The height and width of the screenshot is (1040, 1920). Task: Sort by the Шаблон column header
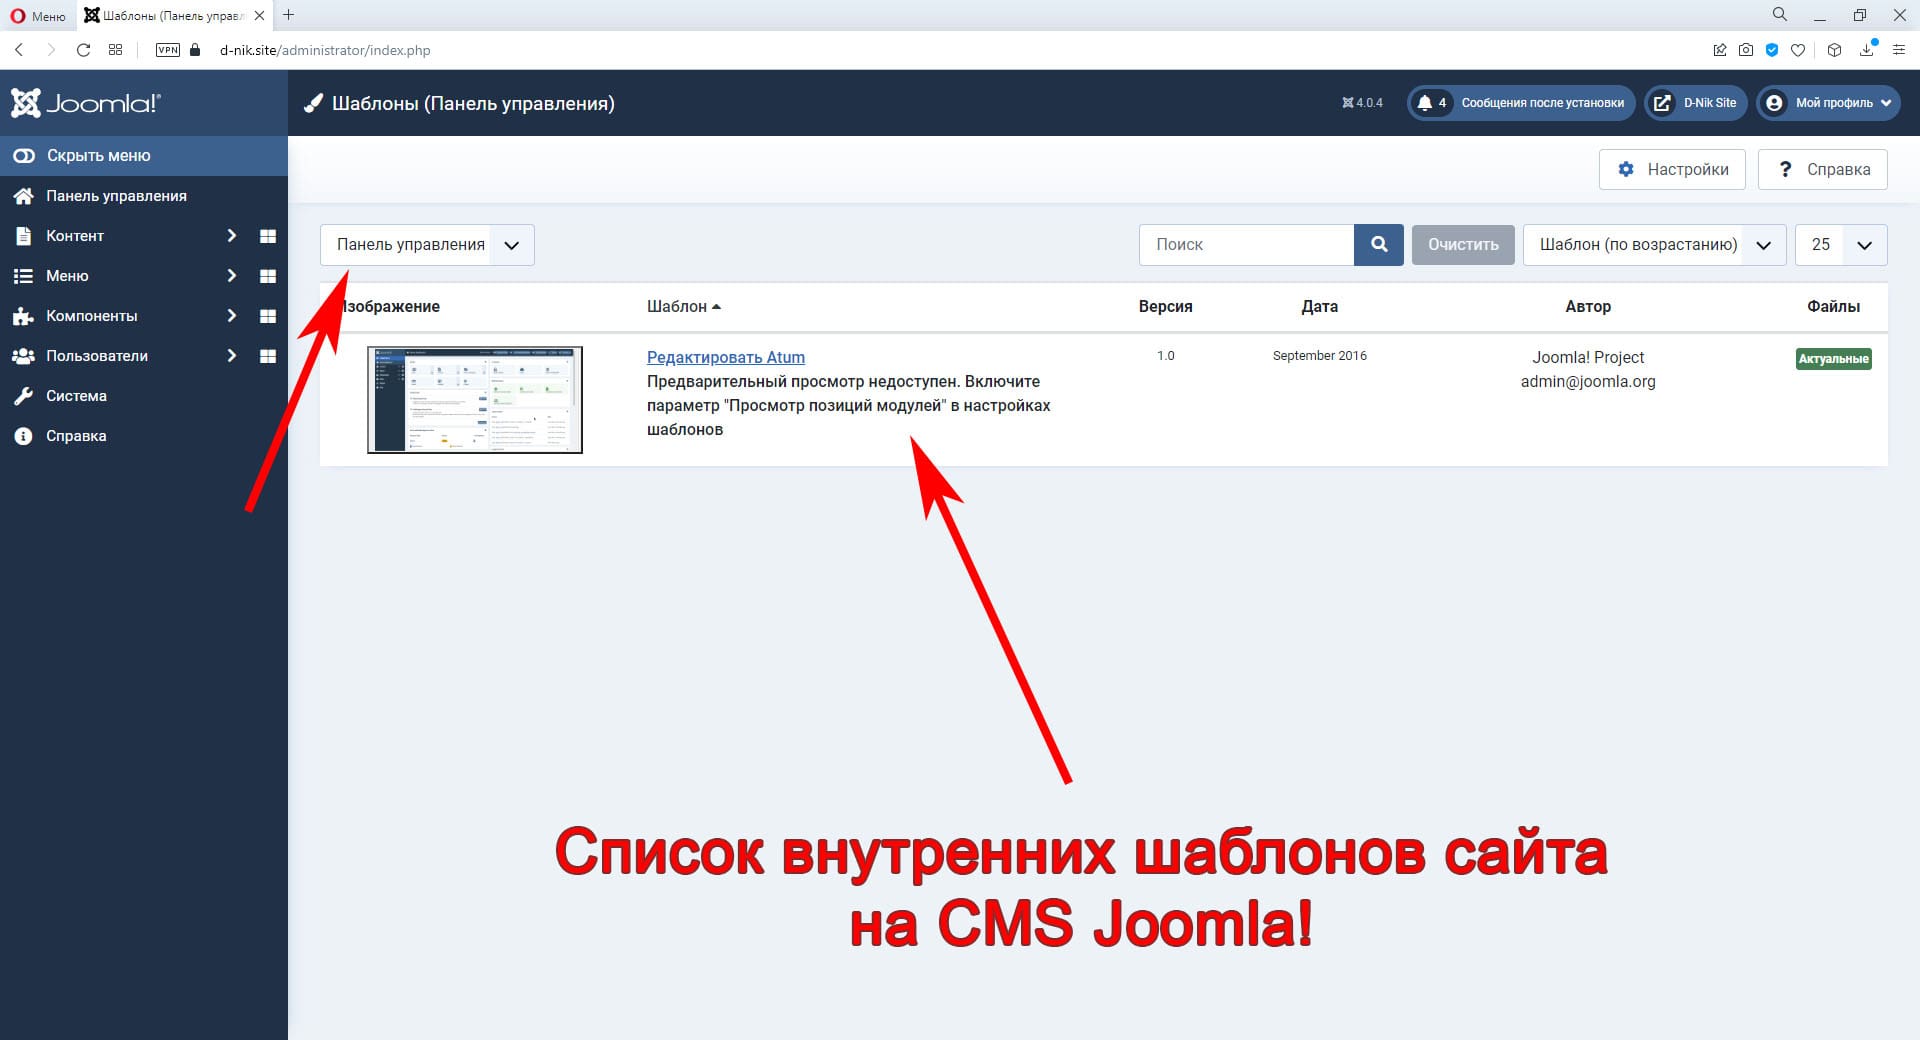684,307
